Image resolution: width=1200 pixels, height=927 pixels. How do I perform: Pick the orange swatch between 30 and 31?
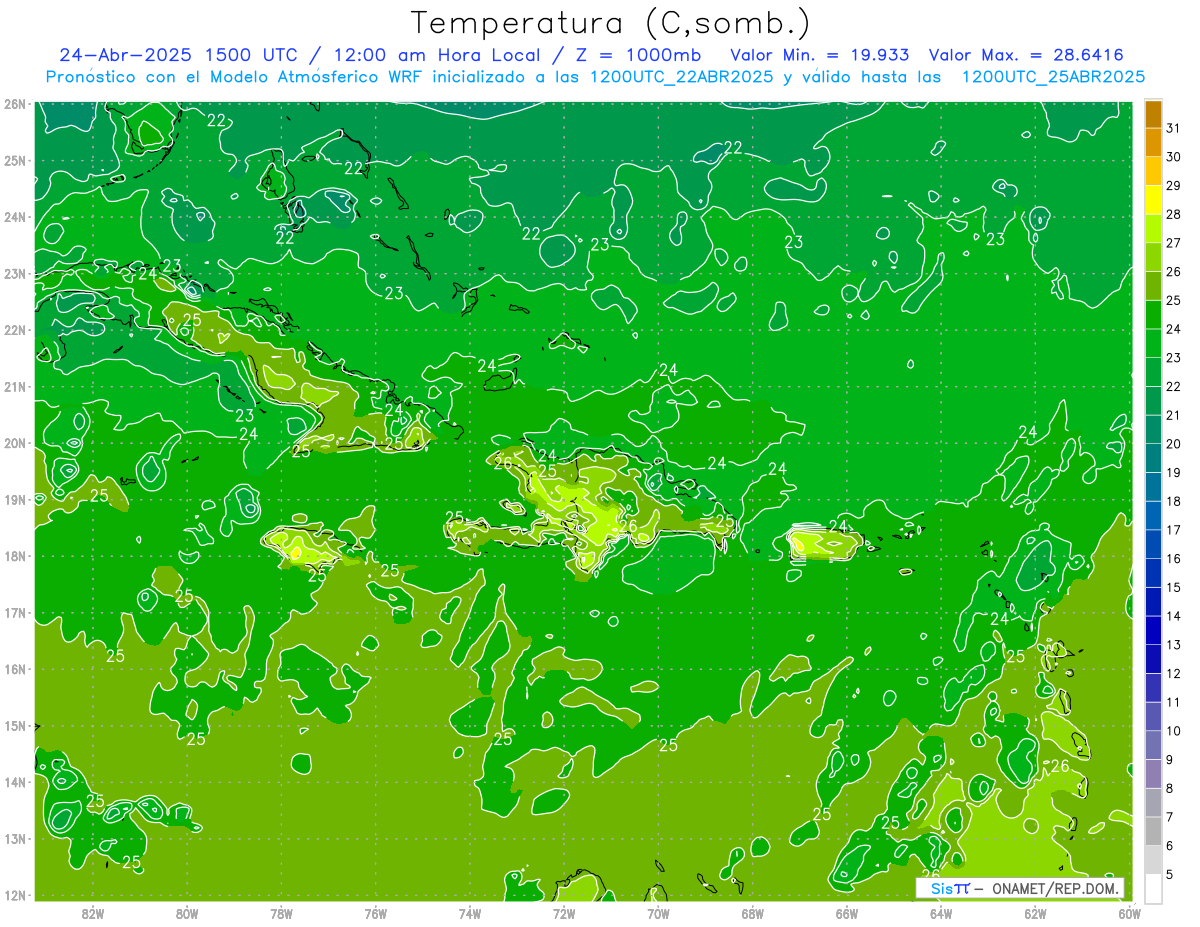click(x=1153, y=143)
